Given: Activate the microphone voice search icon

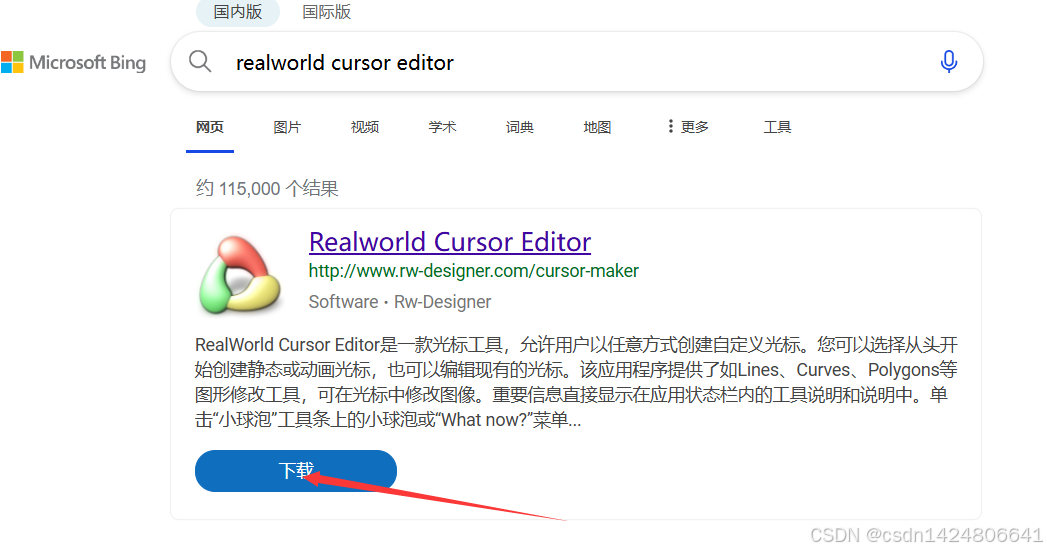Looking at the screenshot, I should tap(948, 61).
